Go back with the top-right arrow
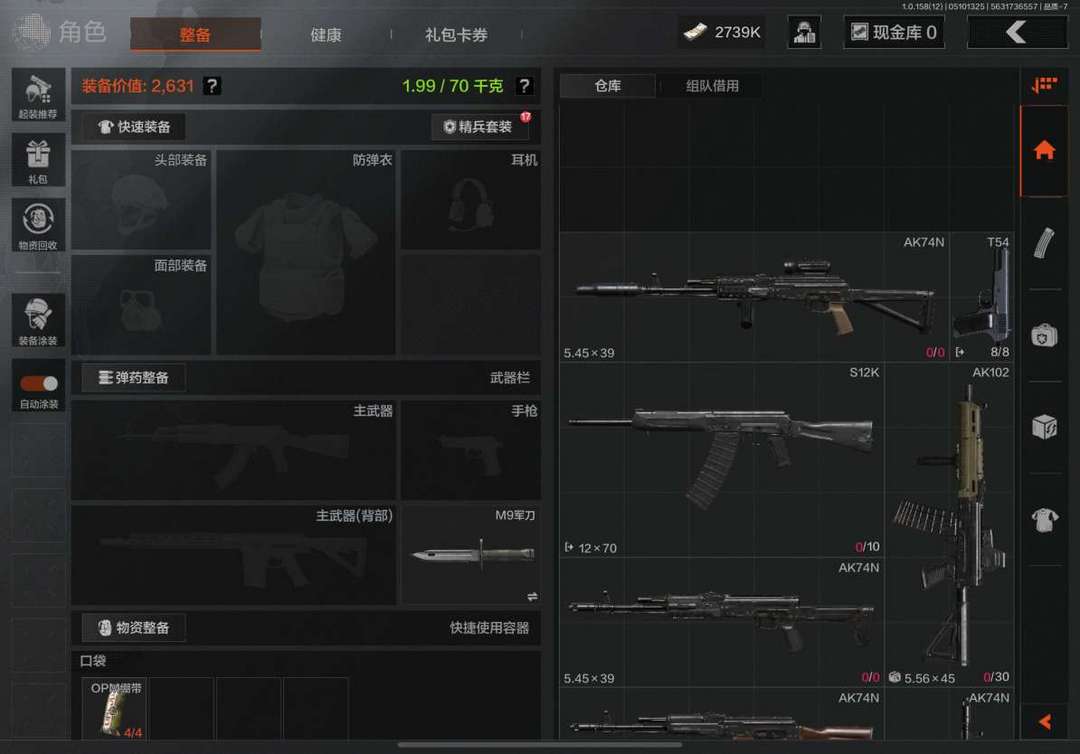The height and width of the screenshot is (754, 1080). point(1017,32)
